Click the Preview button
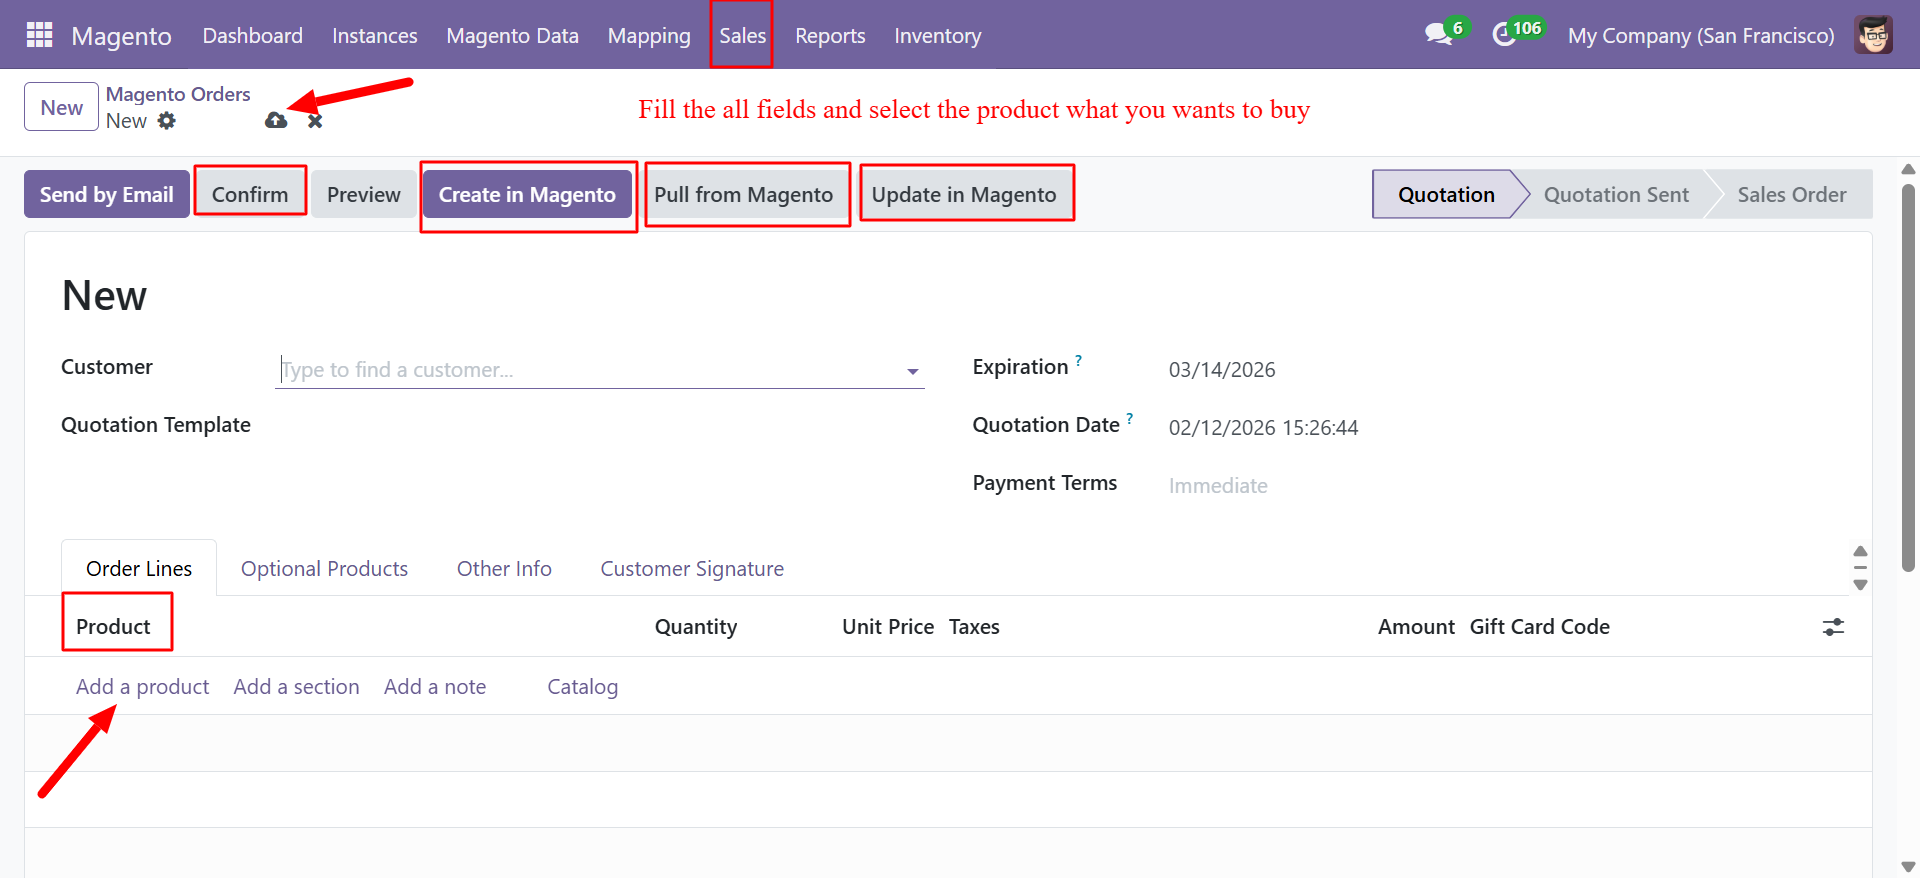1920x878 pixels. pos(364,194)
